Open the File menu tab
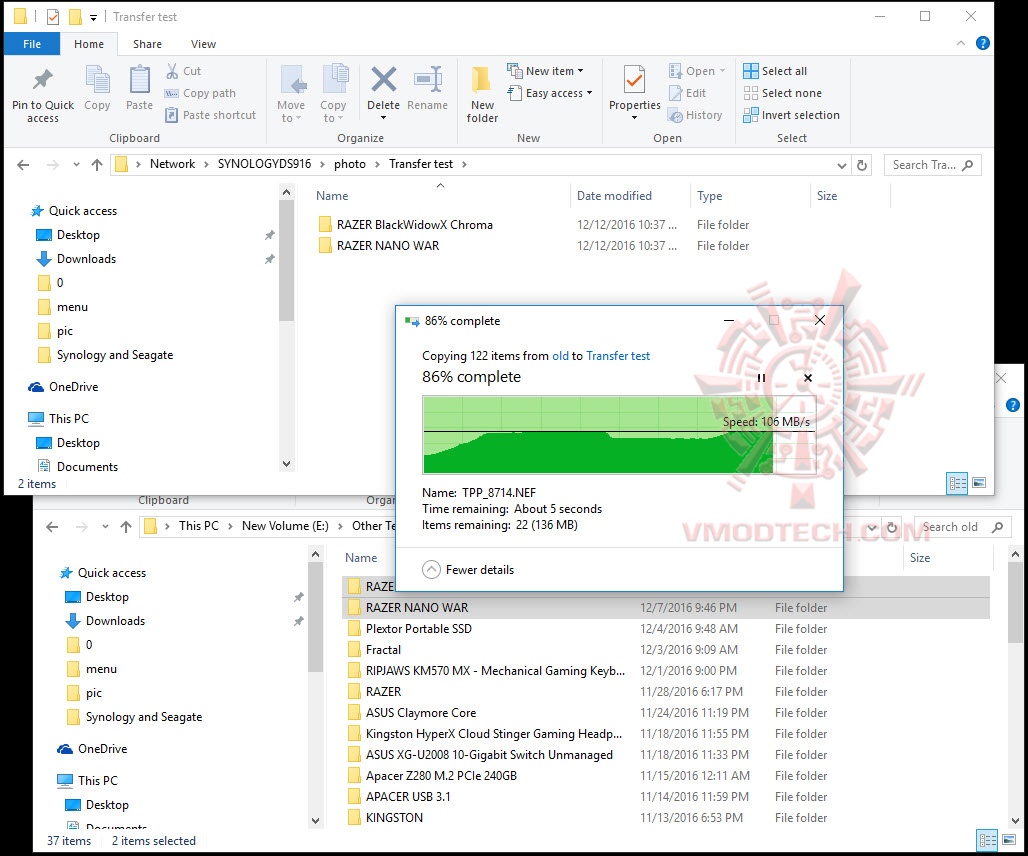The height and width of the screenshot is (856, 1028). 32,44
